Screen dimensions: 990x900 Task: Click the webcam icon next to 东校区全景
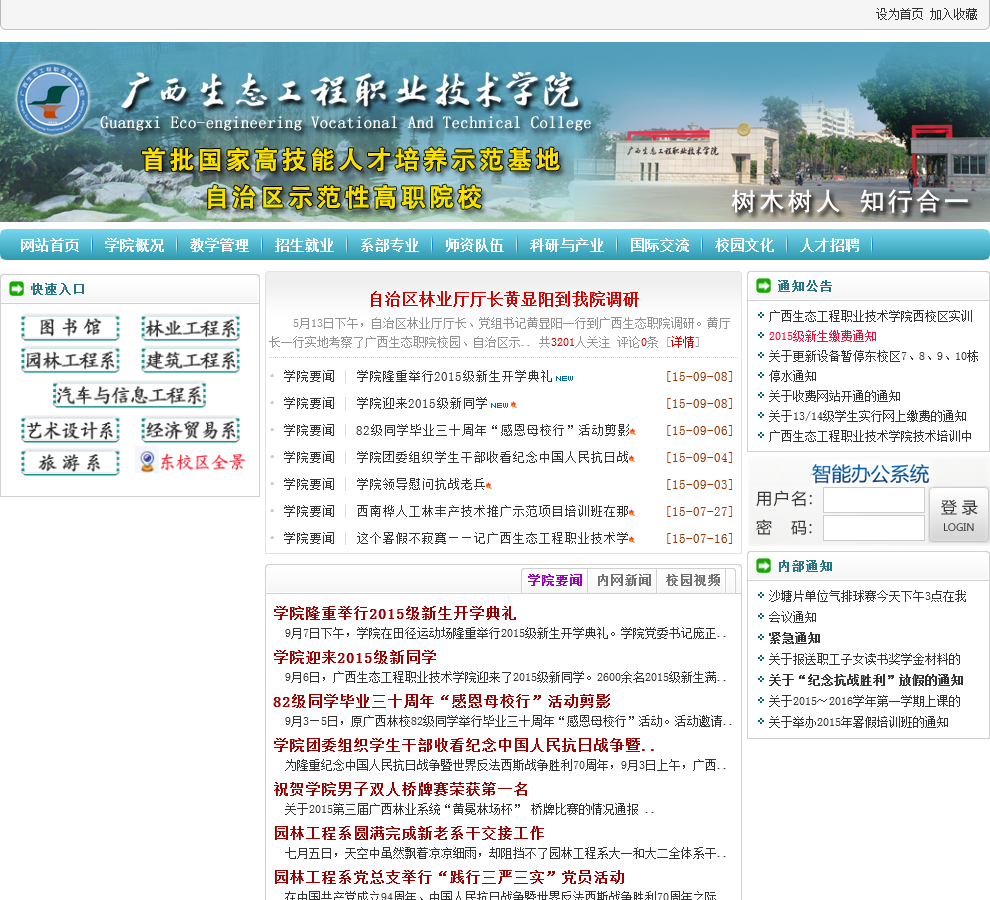[146, 462]
